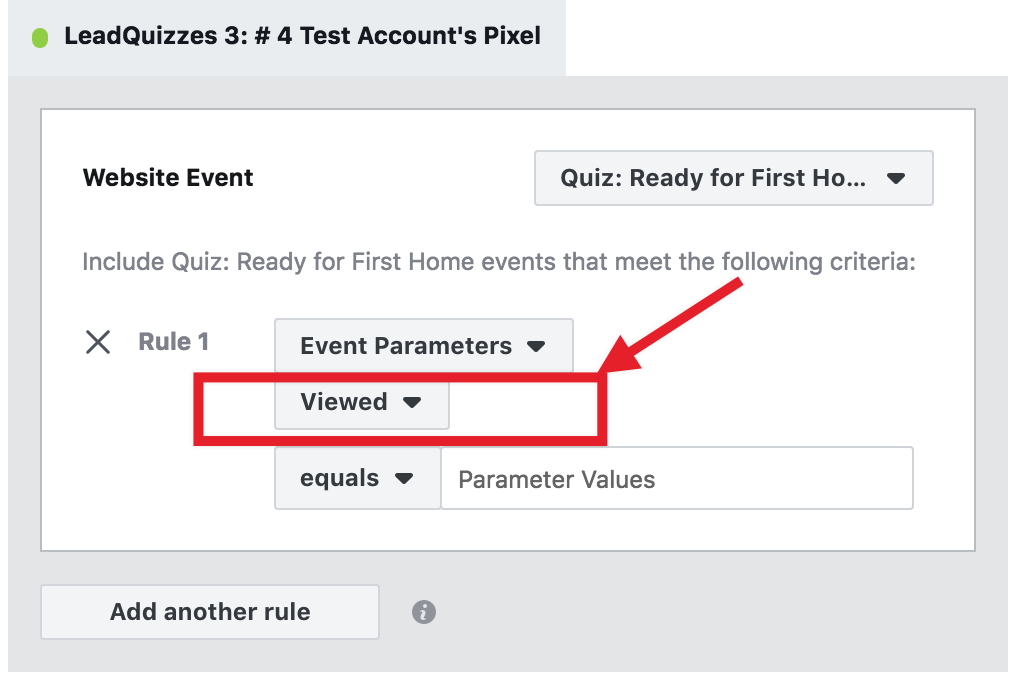Click the caret on the equals dropdown
Viewport: 1028px width, 686px height.
pos(404,479)
